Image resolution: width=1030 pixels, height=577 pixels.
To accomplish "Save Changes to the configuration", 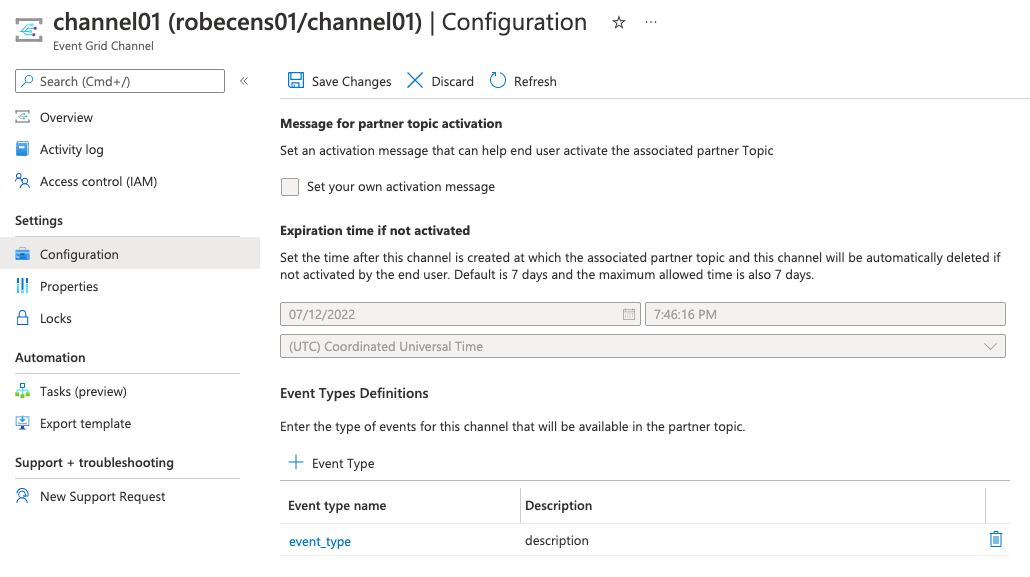I will (x=339, y=81).
